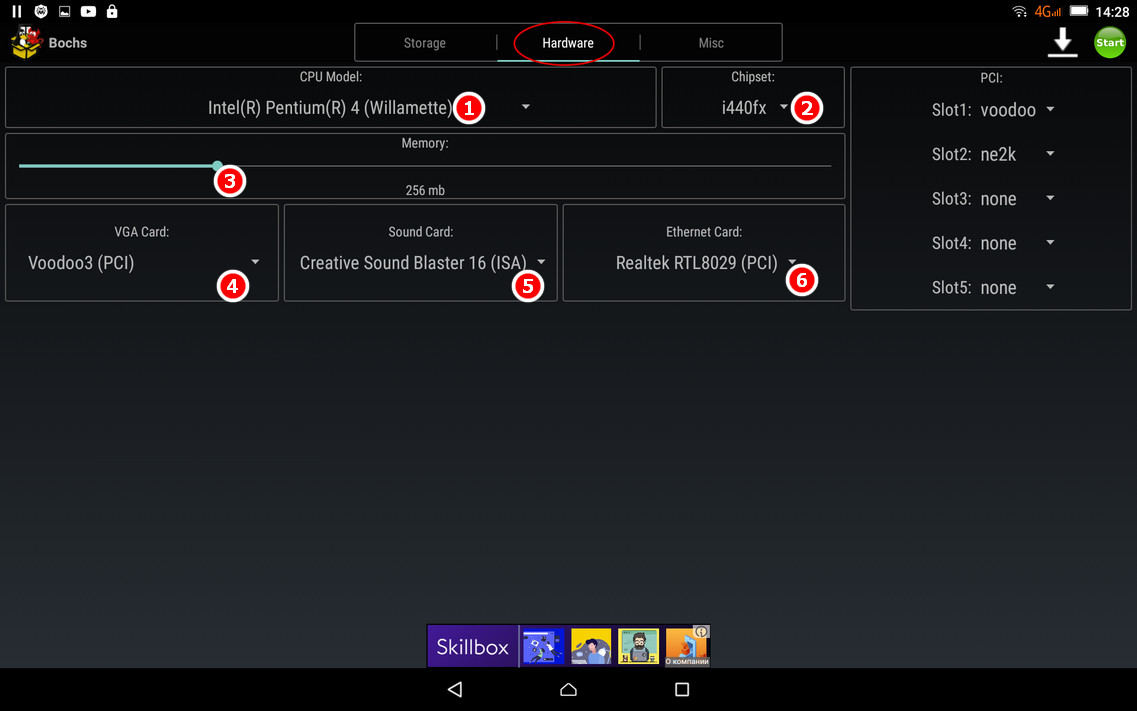Tap the Bochs app title text

(67, 43)
